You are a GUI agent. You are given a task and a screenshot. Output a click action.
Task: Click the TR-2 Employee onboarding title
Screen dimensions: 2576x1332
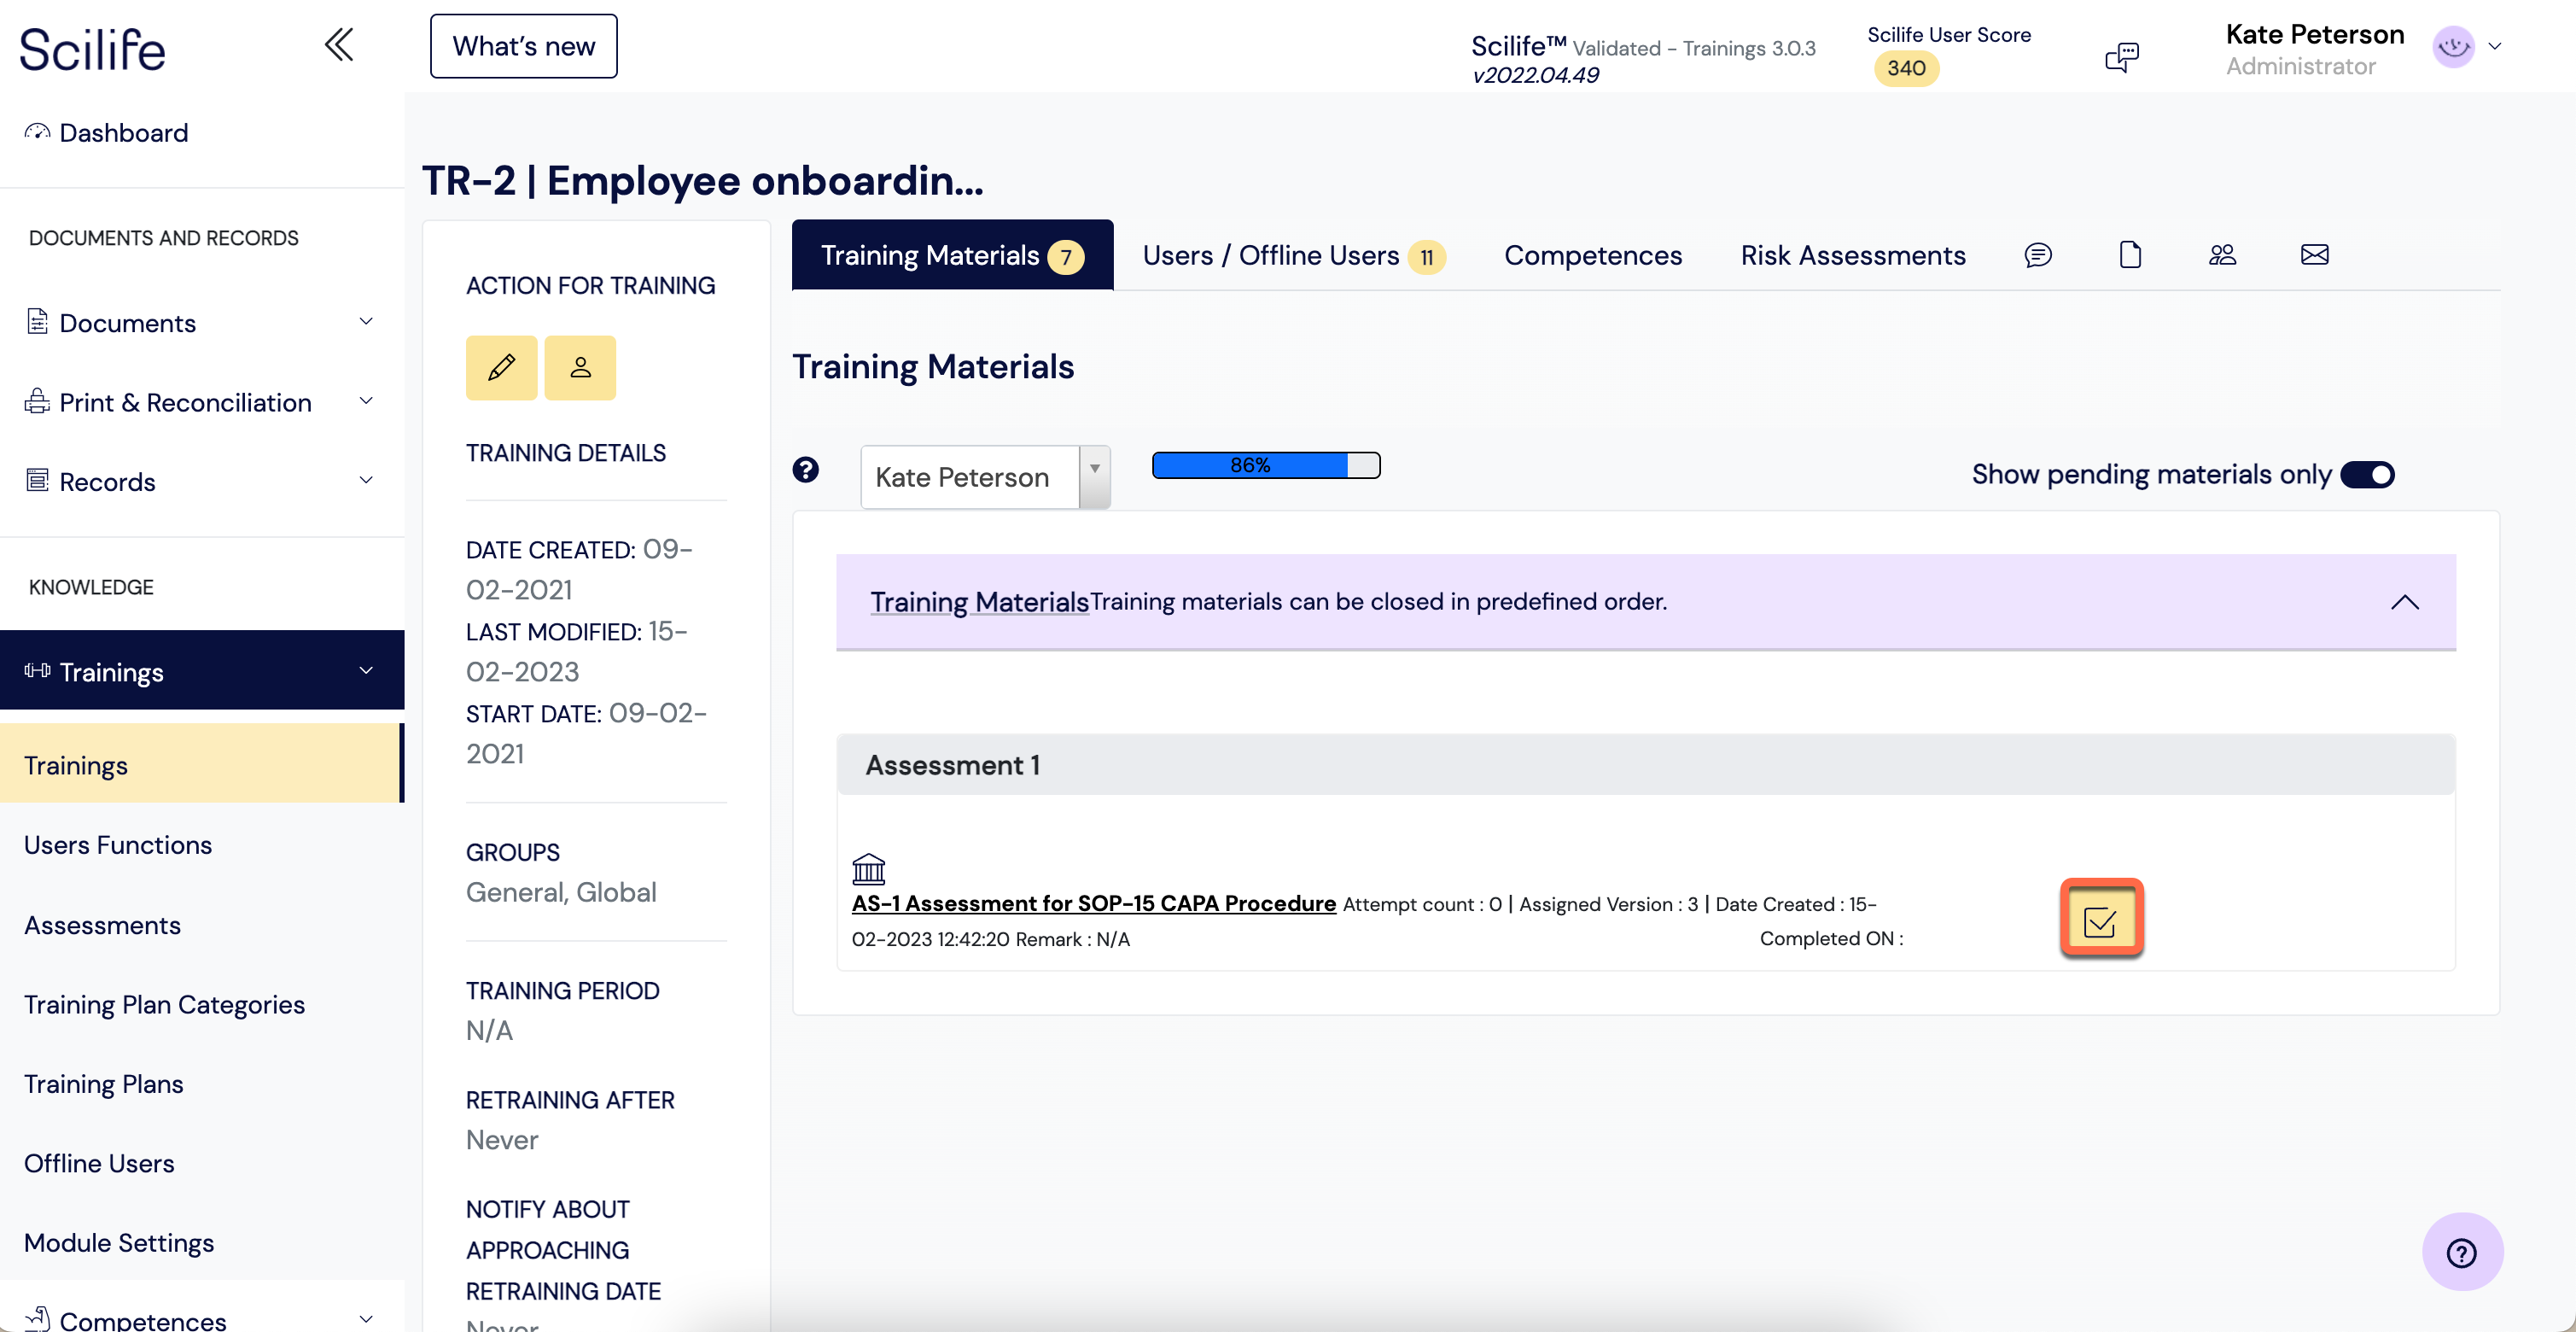[702, 180]
